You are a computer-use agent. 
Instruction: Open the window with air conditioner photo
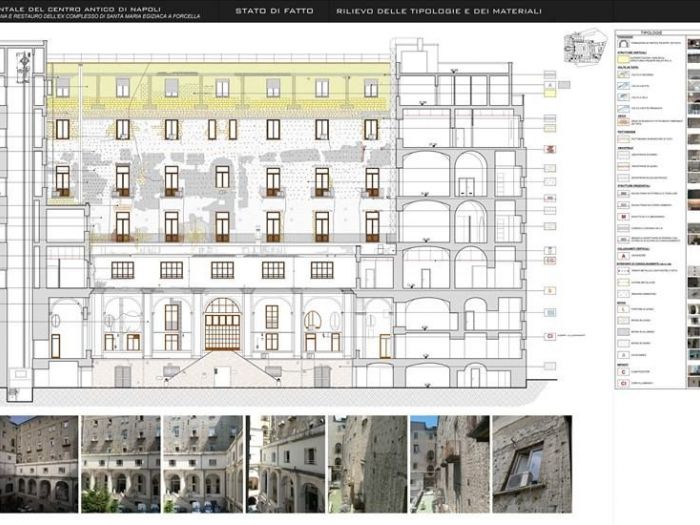point(532,464)
